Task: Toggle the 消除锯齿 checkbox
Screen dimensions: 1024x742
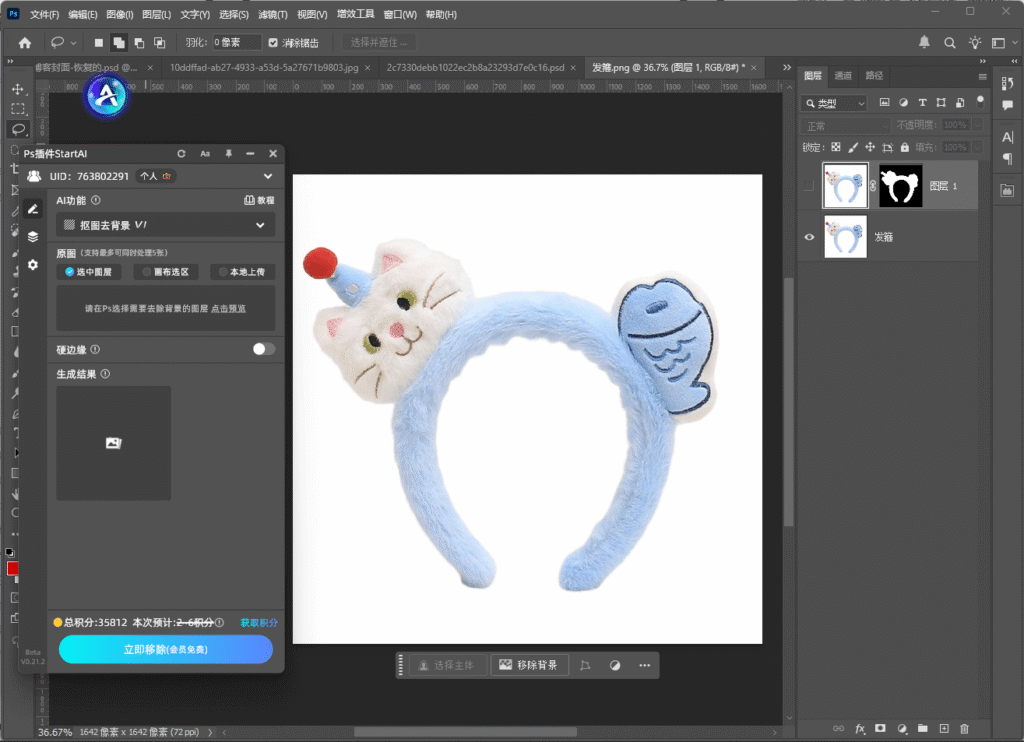Action: [x=273, y=43]
